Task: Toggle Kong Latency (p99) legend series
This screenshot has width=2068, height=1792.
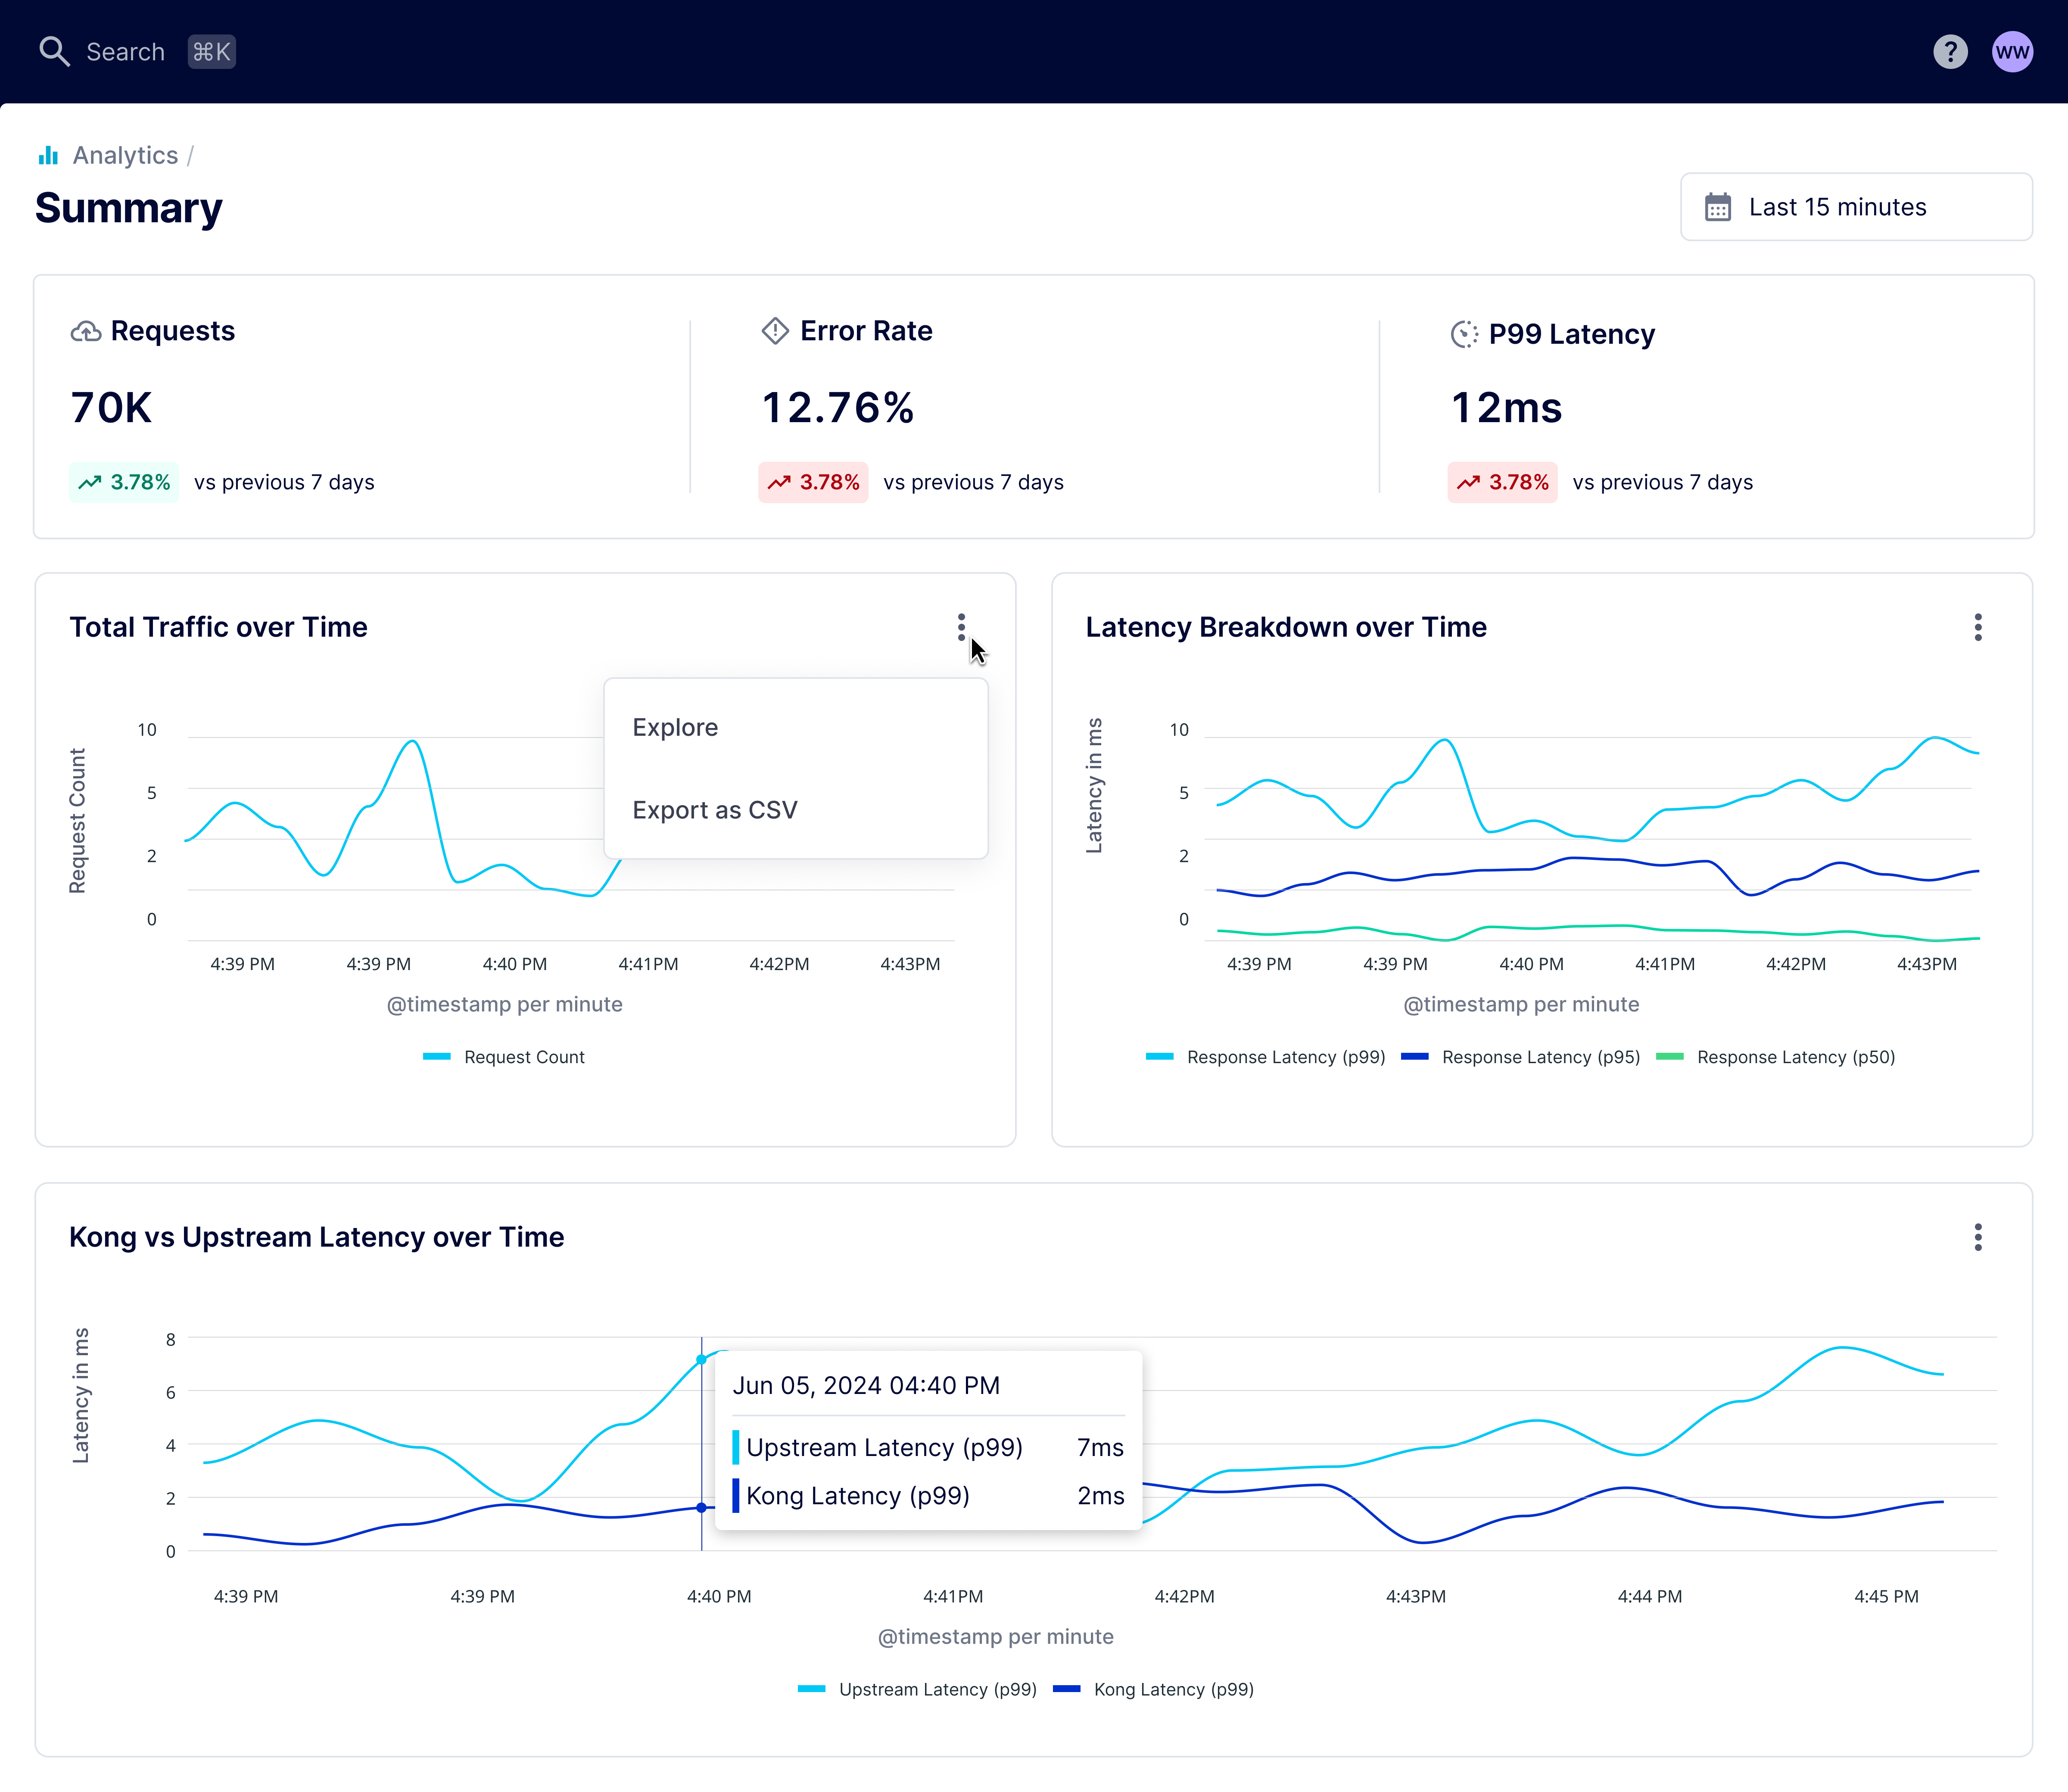Action: [1153, 1689]
